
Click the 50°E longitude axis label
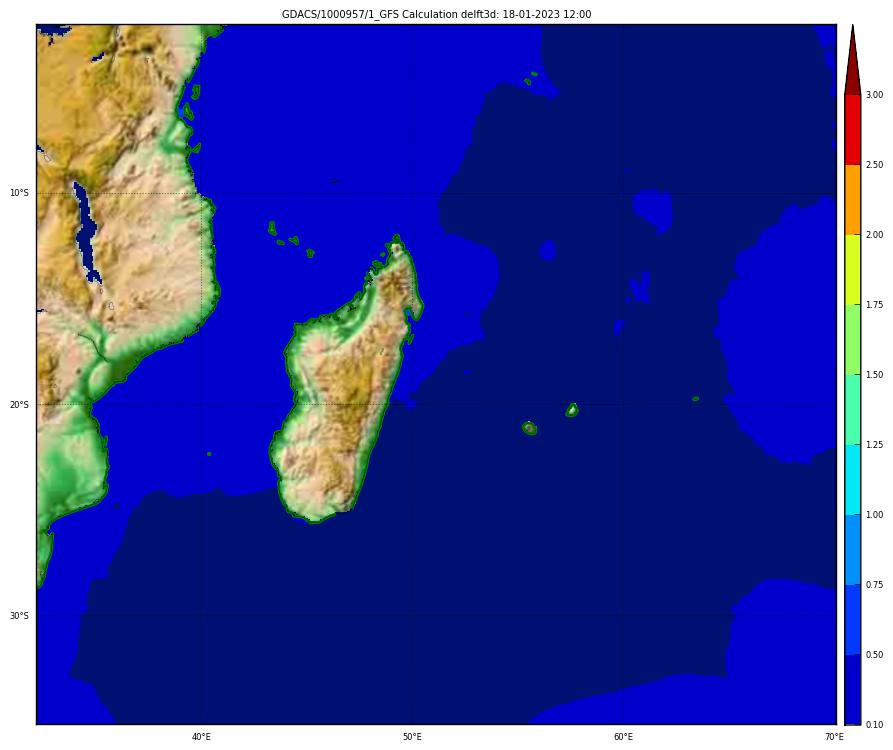[x=412, y=737]
